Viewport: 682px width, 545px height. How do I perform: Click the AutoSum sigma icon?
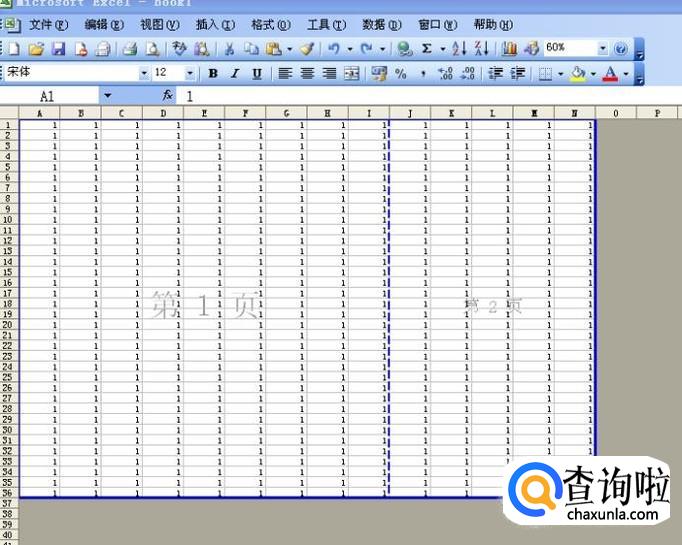(x=427, y=48)
